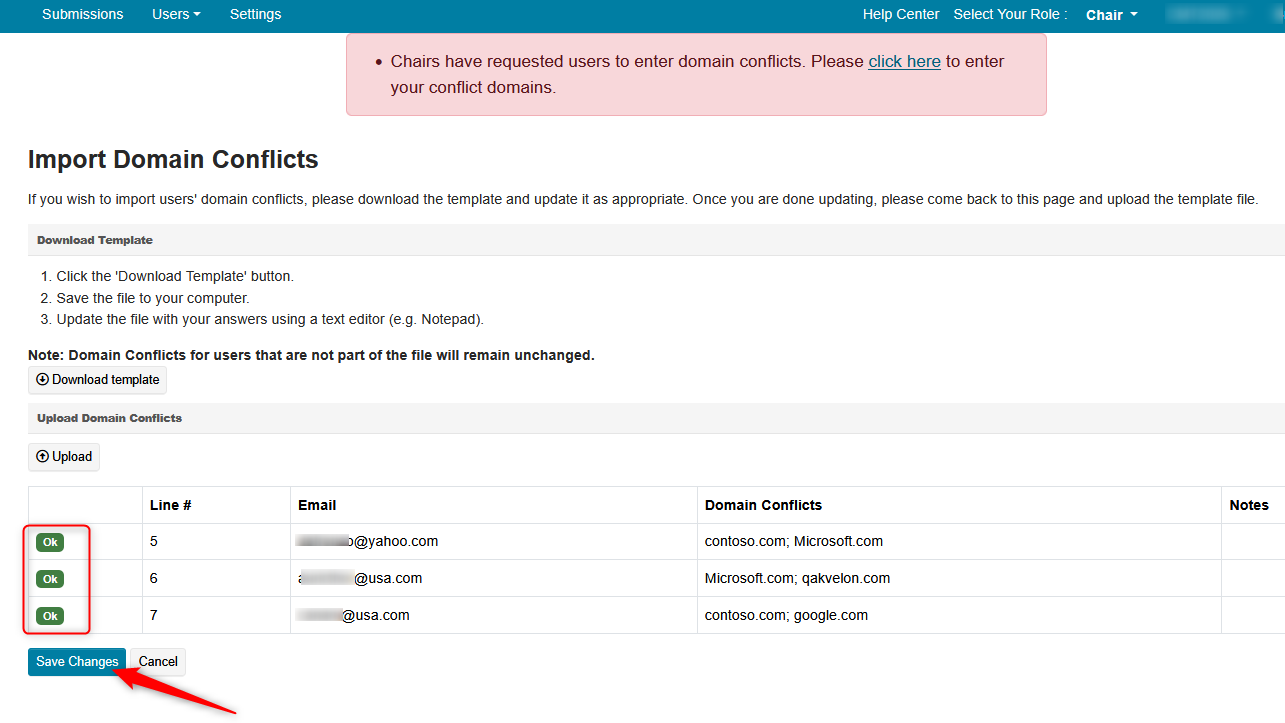Open the Help Center link
Image resolution: width=1285 pixels, height=723 pixels.
(x=901, y=14)
